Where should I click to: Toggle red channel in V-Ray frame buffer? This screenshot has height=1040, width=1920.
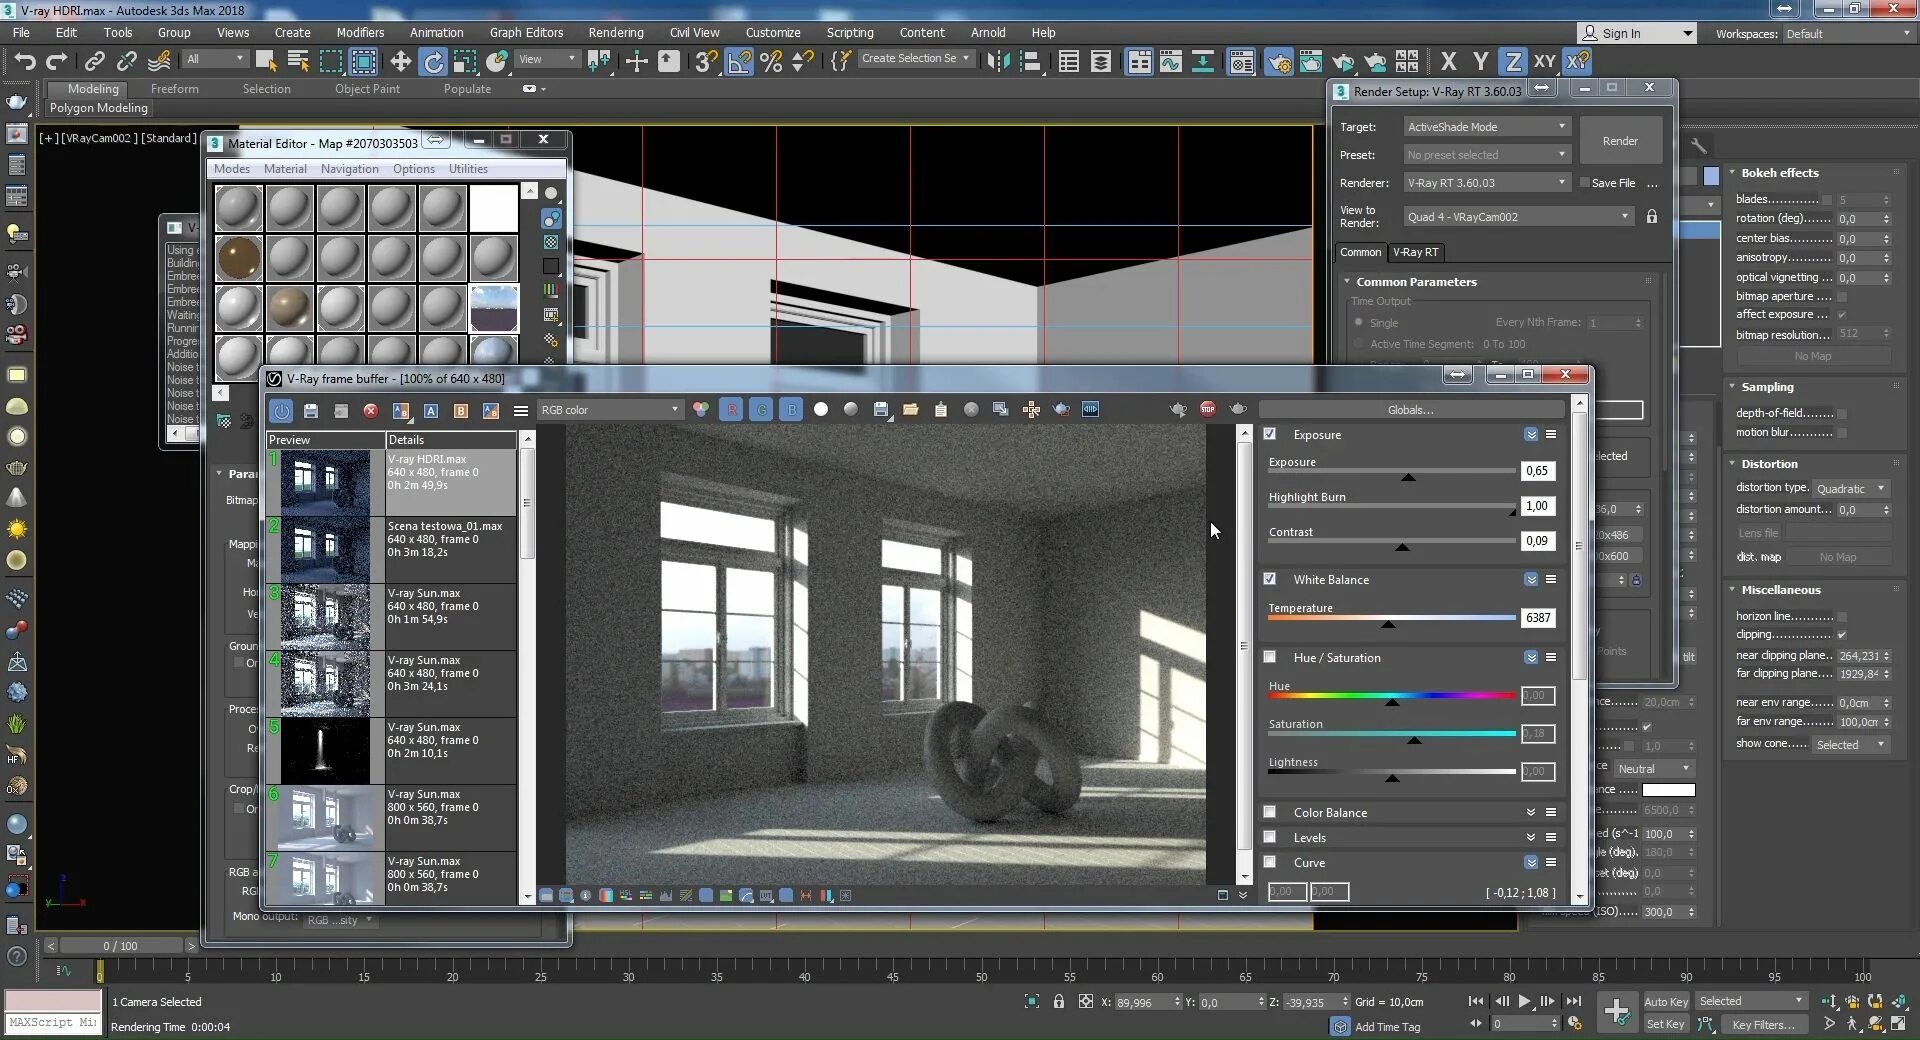[x=731, y=409]
